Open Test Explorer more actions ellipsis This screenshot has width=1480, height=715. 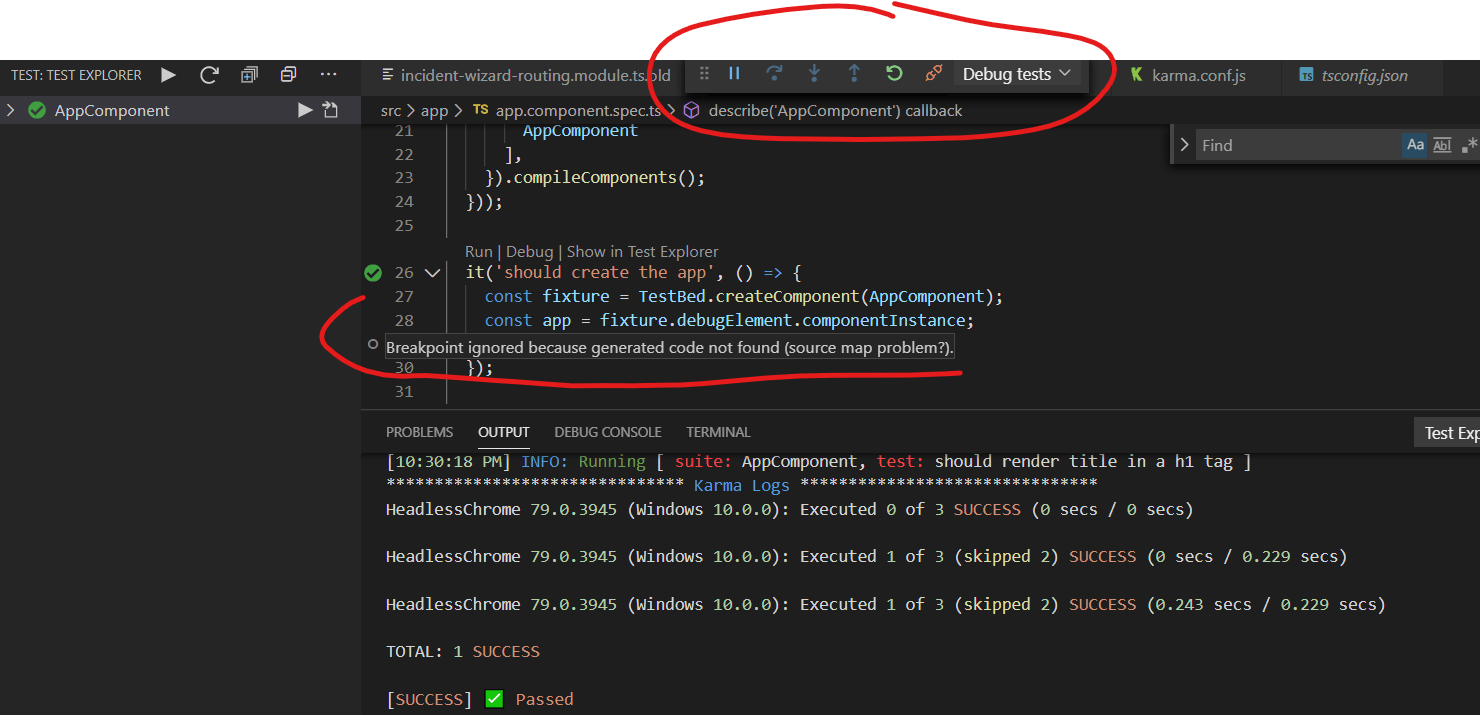click(x=328, y=75)
